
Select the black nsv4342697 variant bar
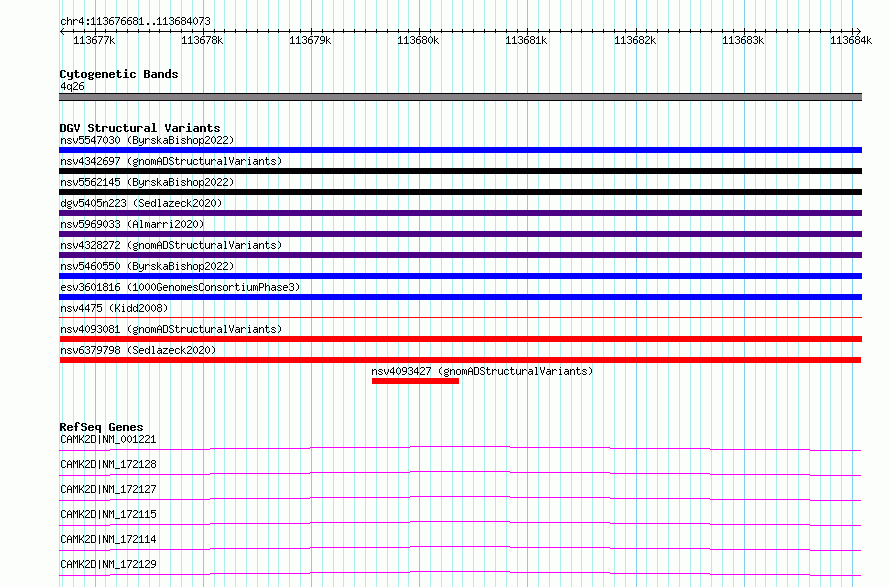[x=460, y=171]
